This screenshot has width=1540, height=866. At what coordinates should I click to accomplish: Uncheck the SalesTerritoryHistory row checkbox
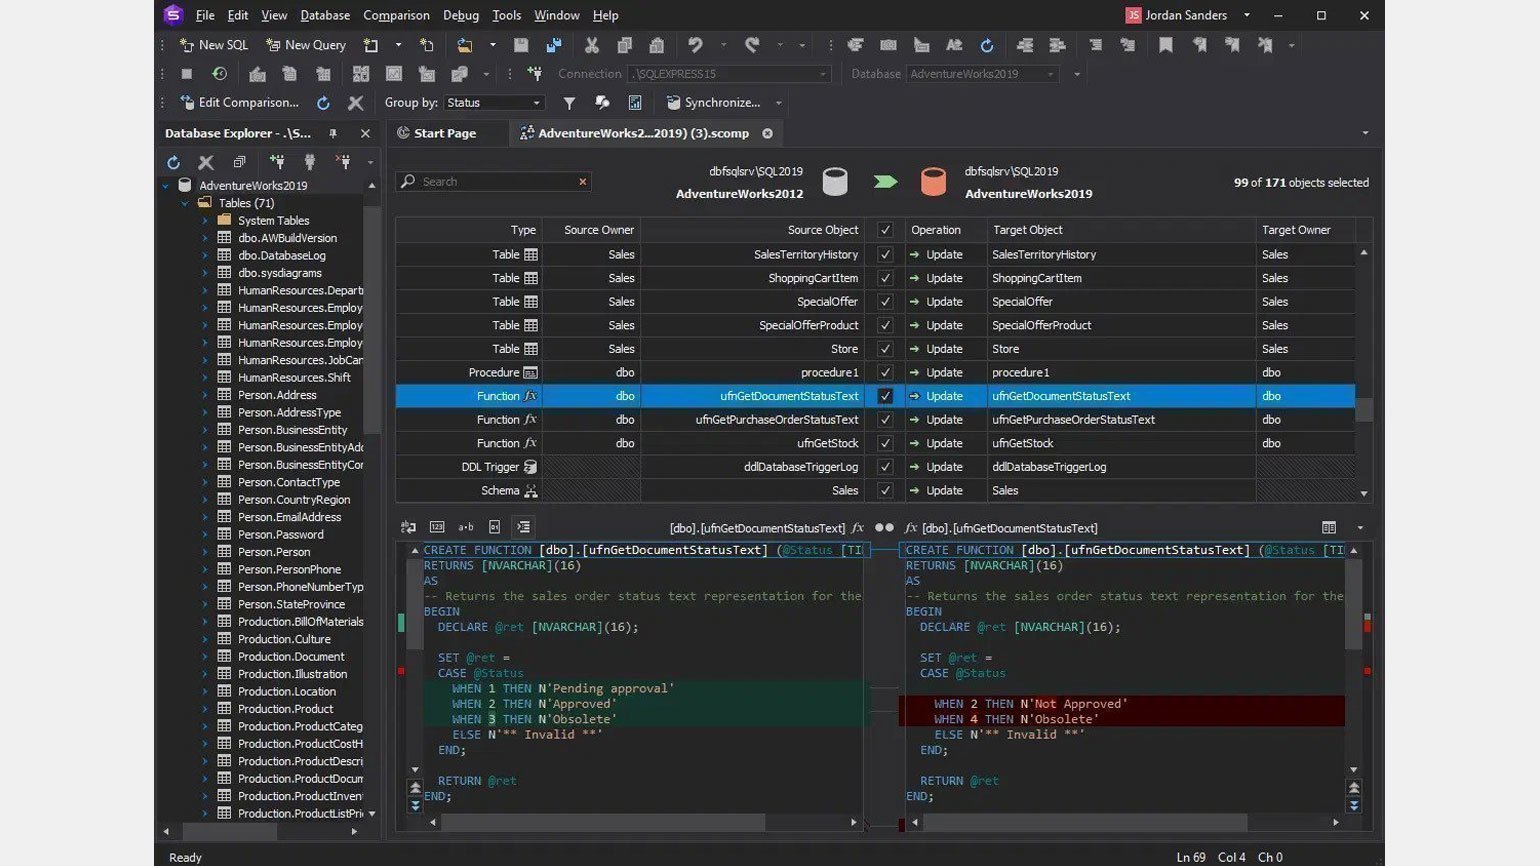point(885,255)
